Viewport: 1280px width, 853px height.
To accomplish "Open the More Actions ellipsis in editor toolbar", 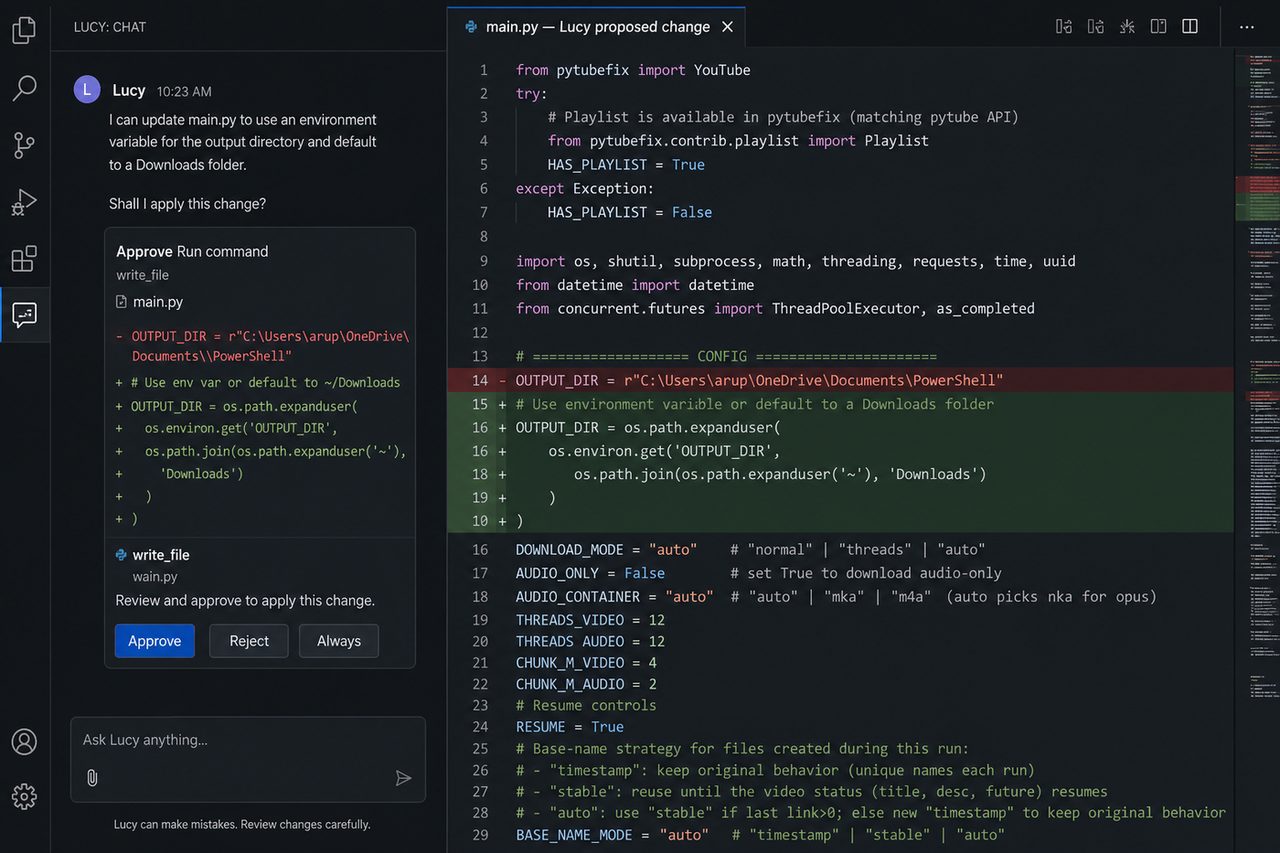I will pos(1247,27).
